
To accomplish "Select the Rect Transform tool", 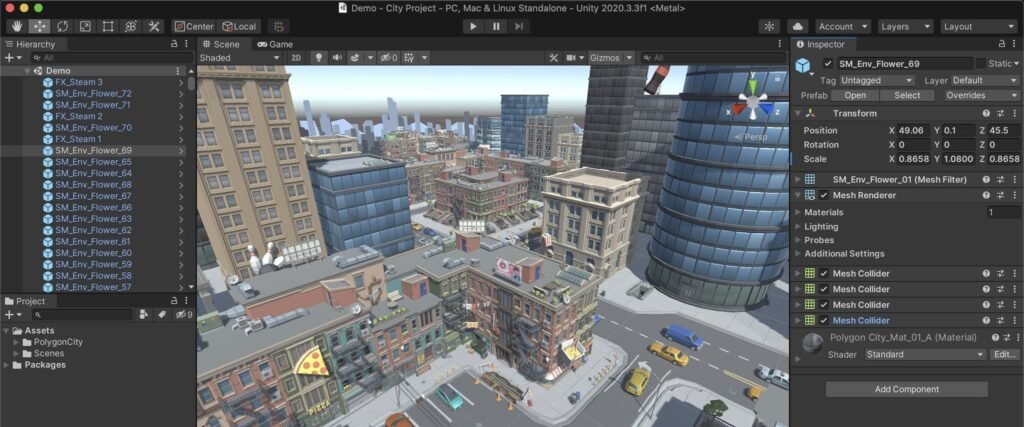I will [x=108, y=26].
